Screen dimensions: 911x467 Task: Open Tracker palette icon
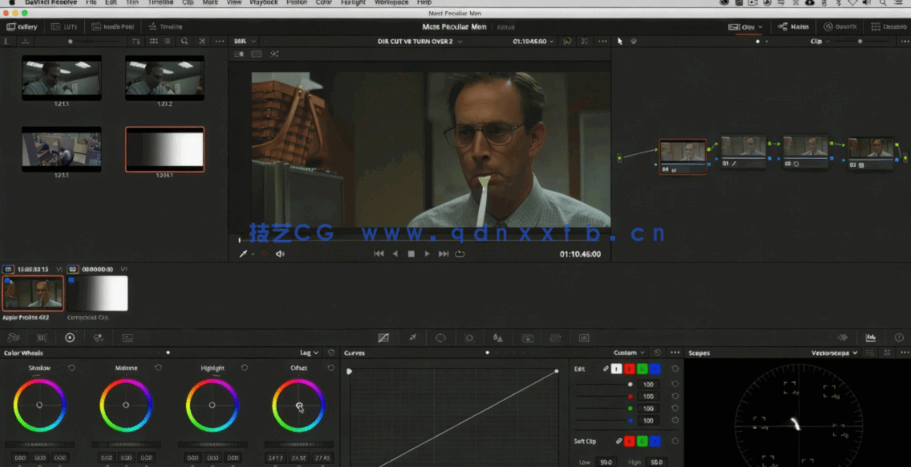point(469,337)
